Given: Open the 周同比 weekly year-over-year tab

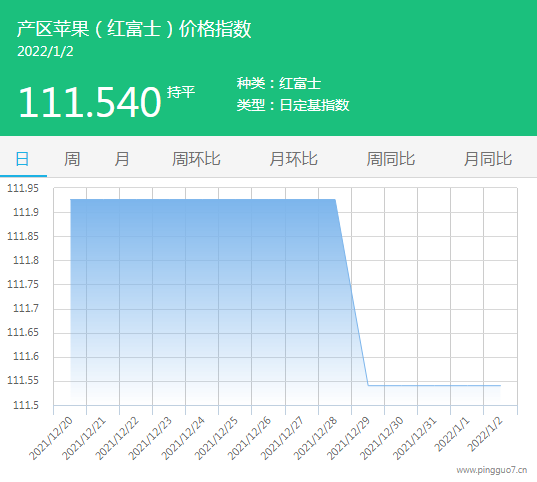Looking at the screenshot, I should 391,159.
